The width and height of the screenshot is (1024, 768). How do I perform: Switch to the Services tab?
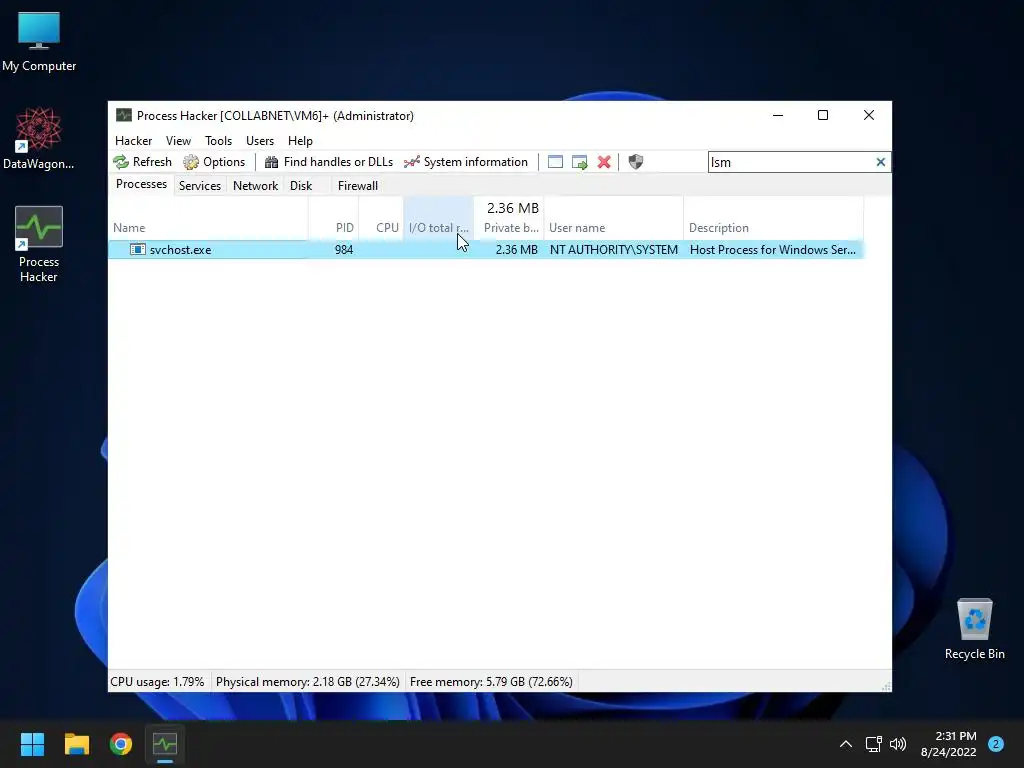(x=200, y=185)
